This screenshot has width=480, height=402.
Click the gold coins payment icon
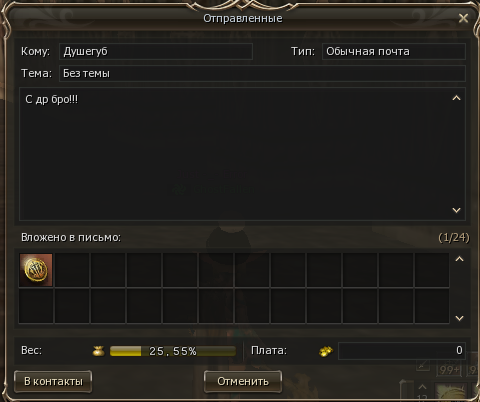(x=326, y=351)
